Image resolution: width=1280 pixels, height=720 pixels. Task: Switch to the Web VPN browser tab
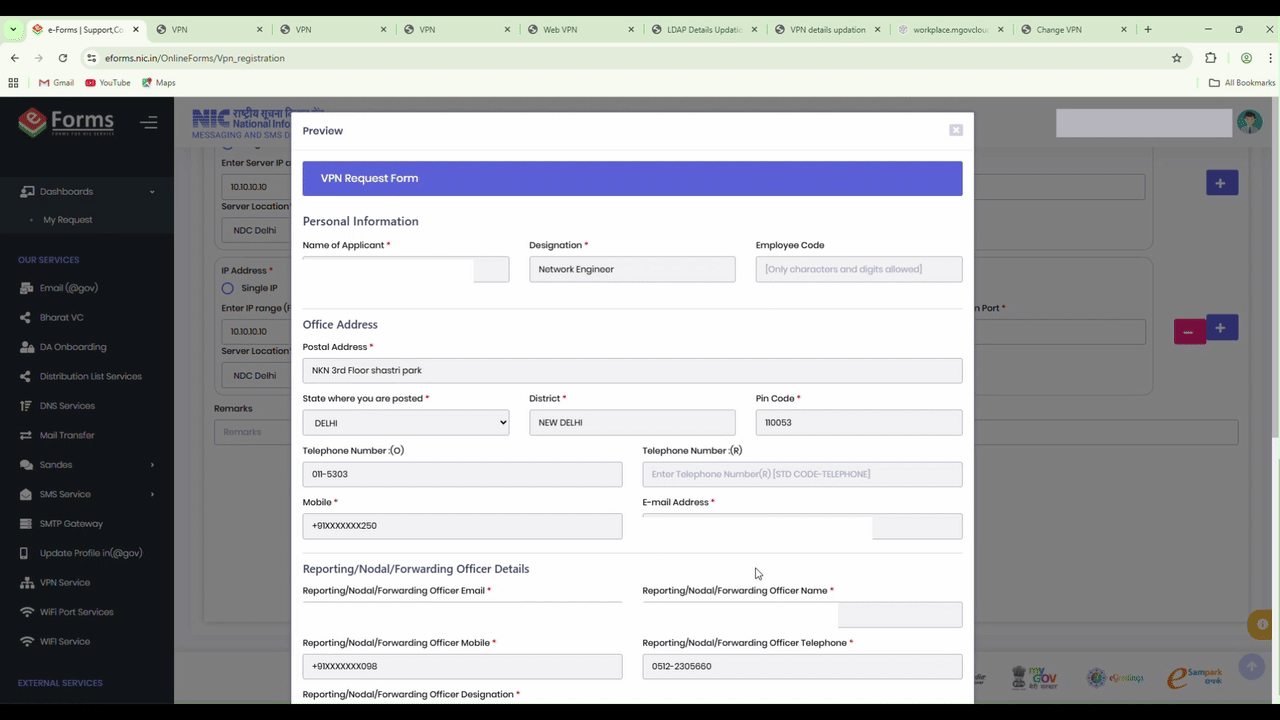coord(560,29)
